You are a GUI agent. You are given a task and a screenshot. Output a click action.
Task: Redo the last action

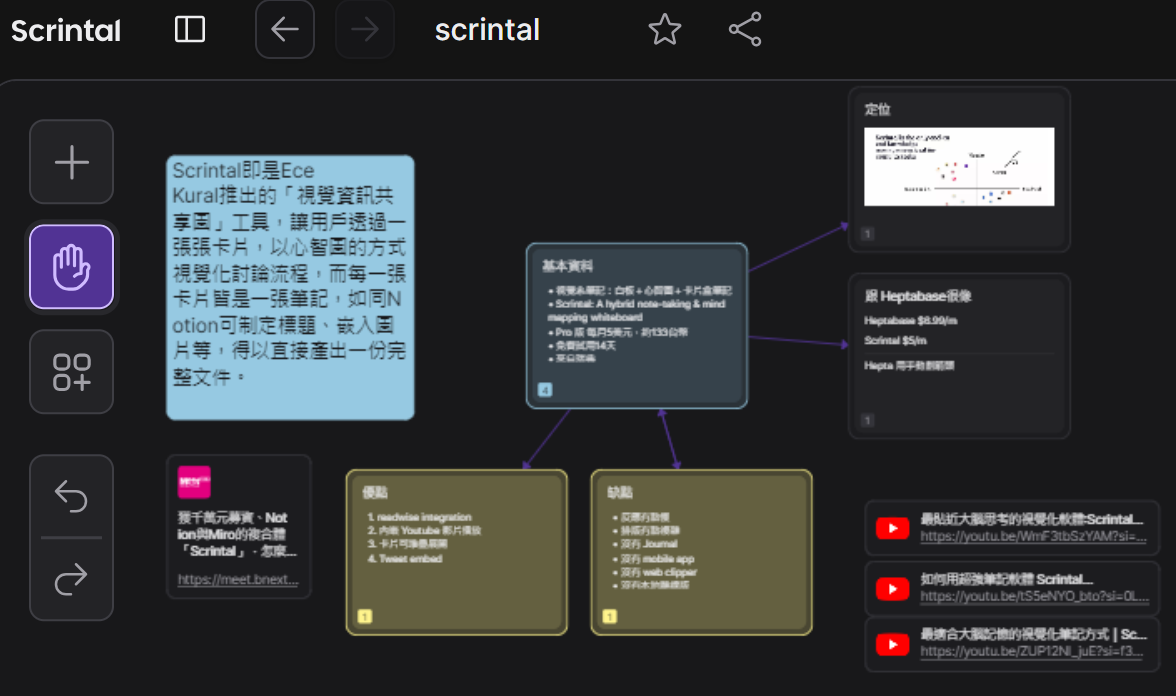72,578
